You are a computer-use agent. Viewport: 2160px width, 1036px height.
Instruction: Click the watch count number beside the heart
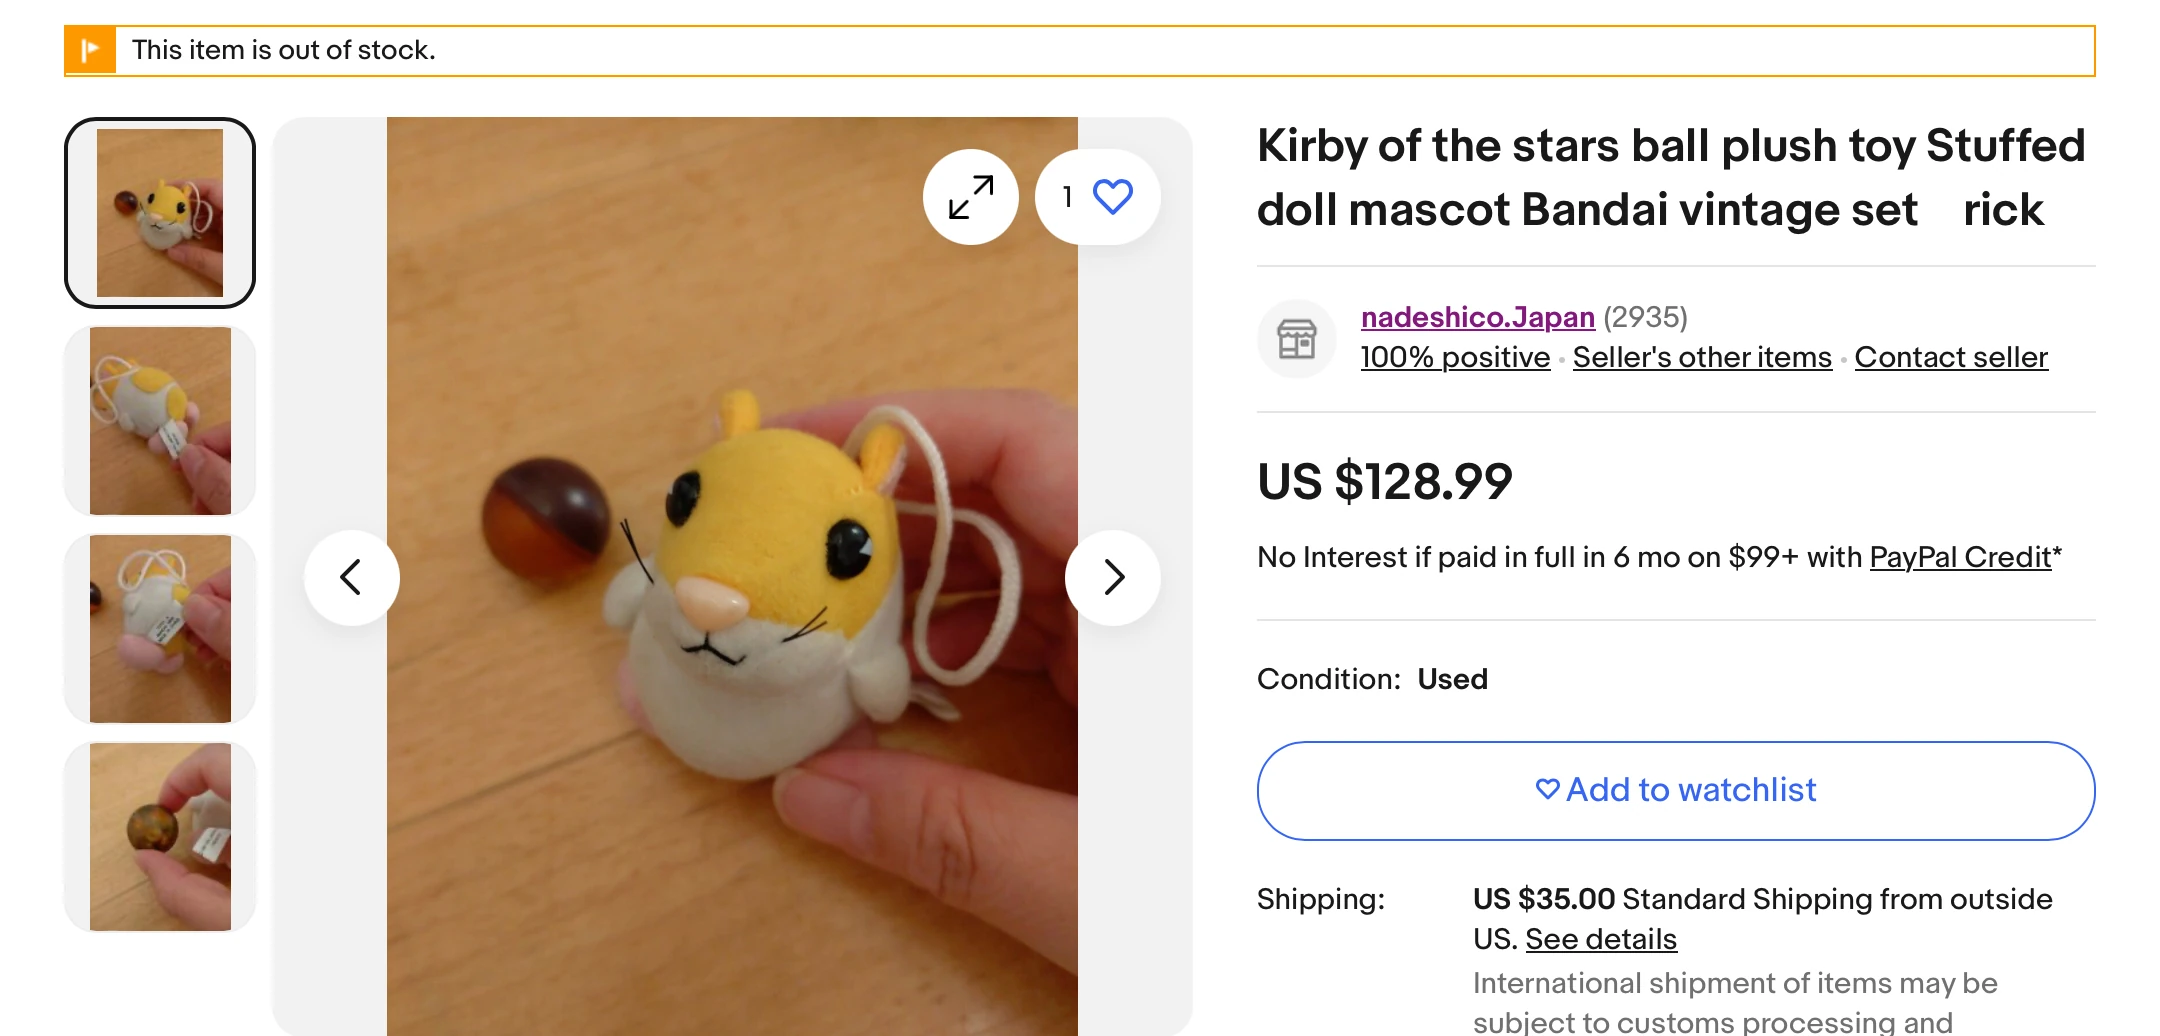pos(1066,197)
